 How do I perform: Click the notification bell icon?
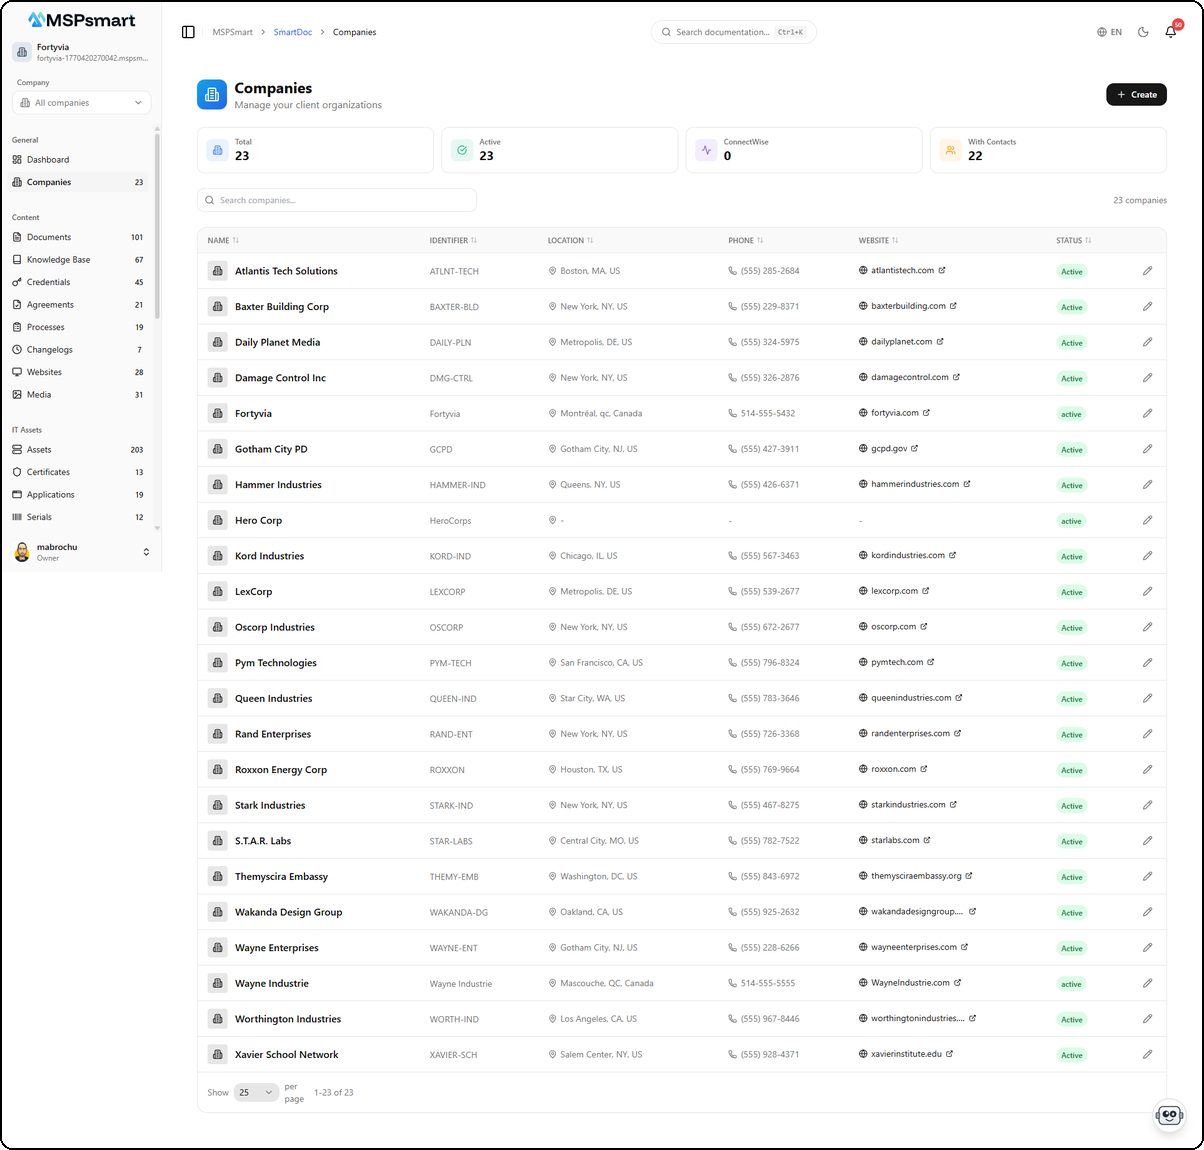pos(1170,32)
